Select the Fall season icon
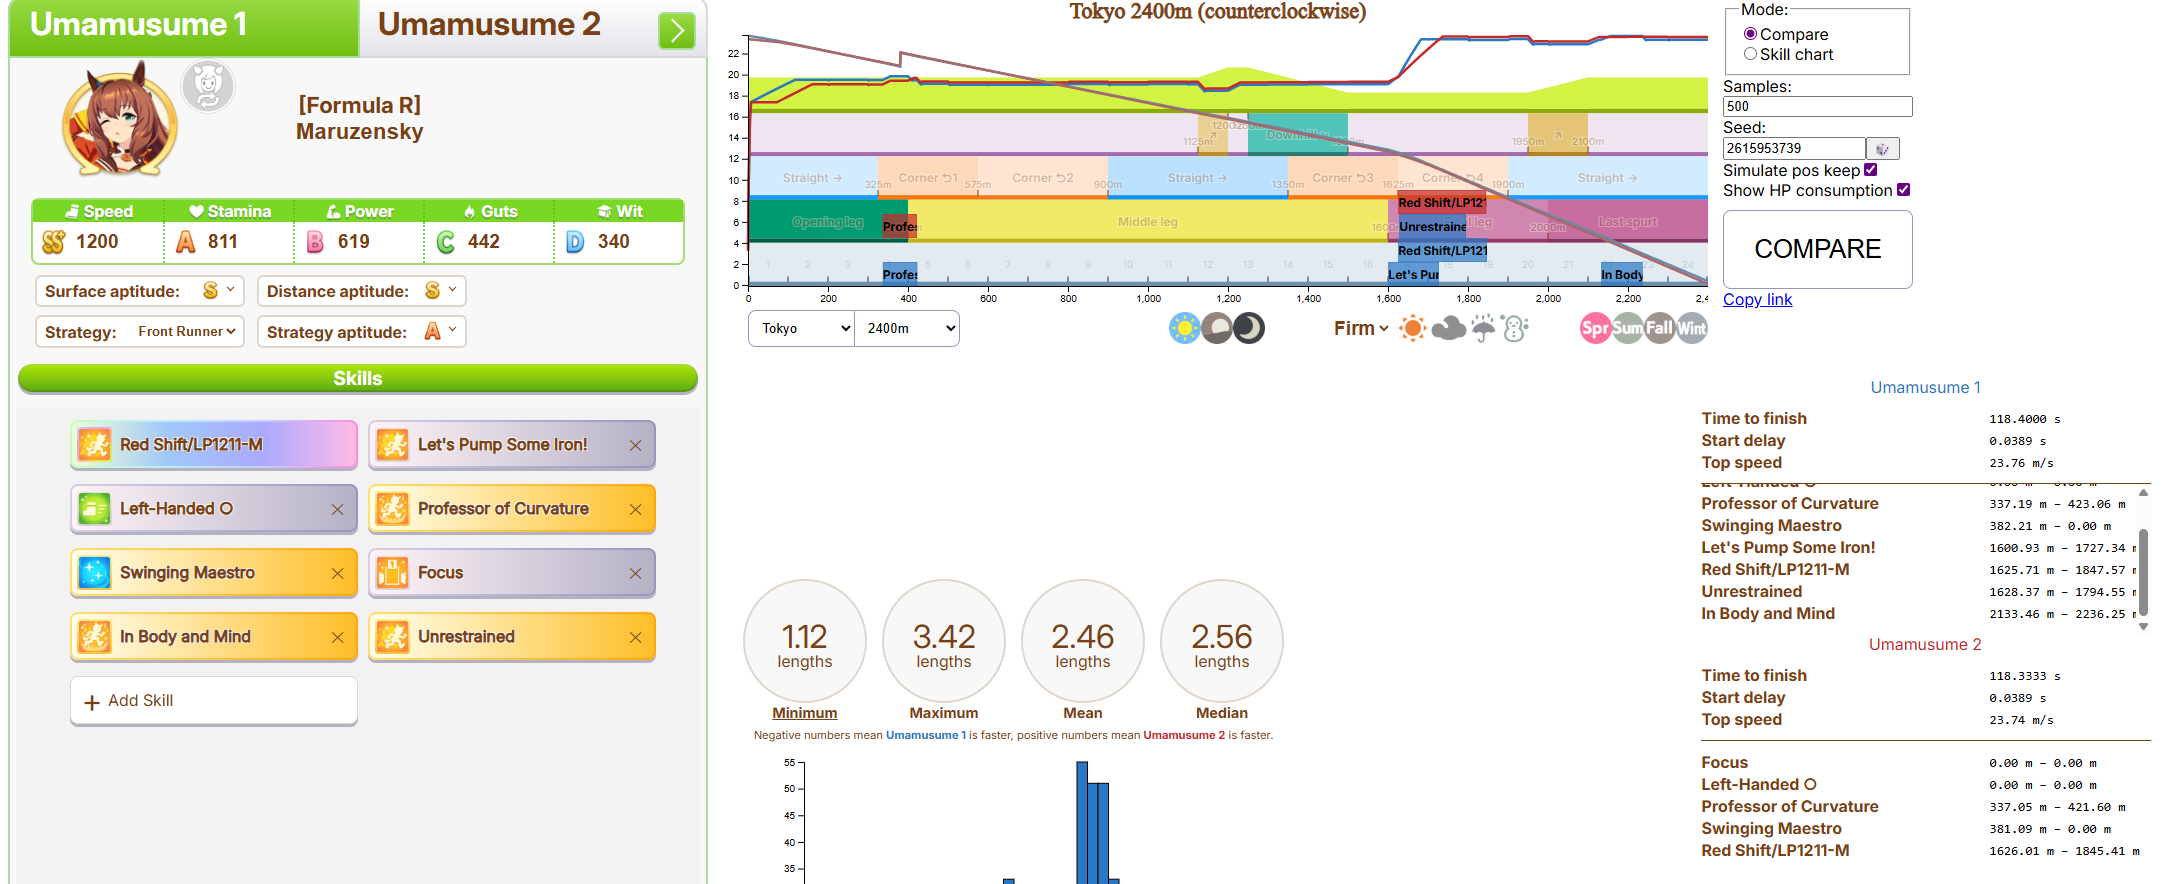The image size is (2179, 884). point(1660,328)
